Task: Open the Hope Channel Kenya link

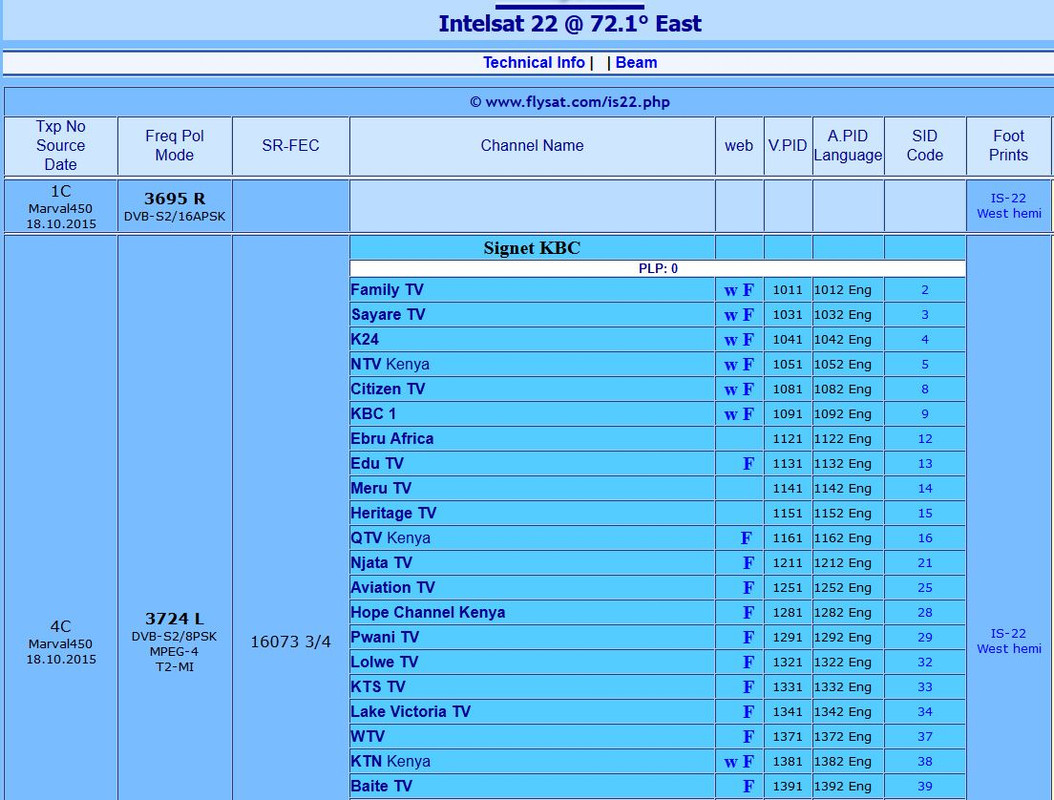Action: (x=428, y=613)
